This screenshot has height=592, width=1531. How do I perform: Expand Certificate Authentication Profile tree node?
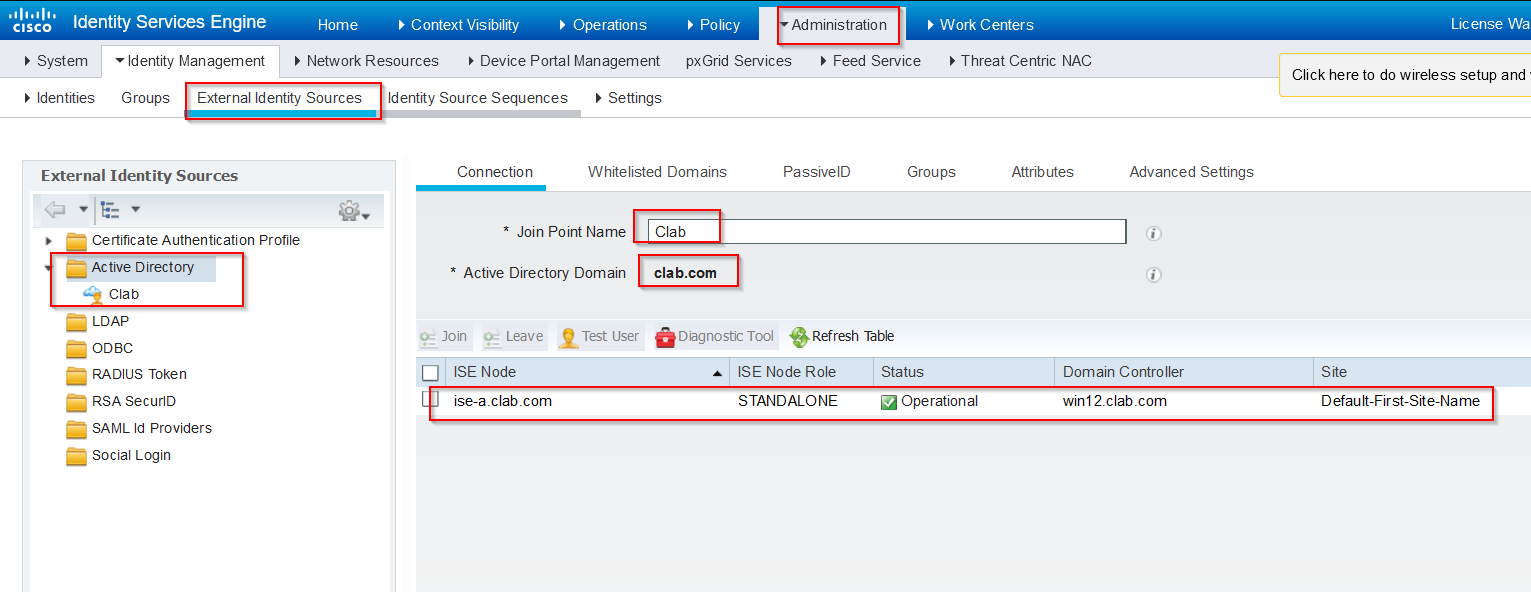(x=48, y=241)
